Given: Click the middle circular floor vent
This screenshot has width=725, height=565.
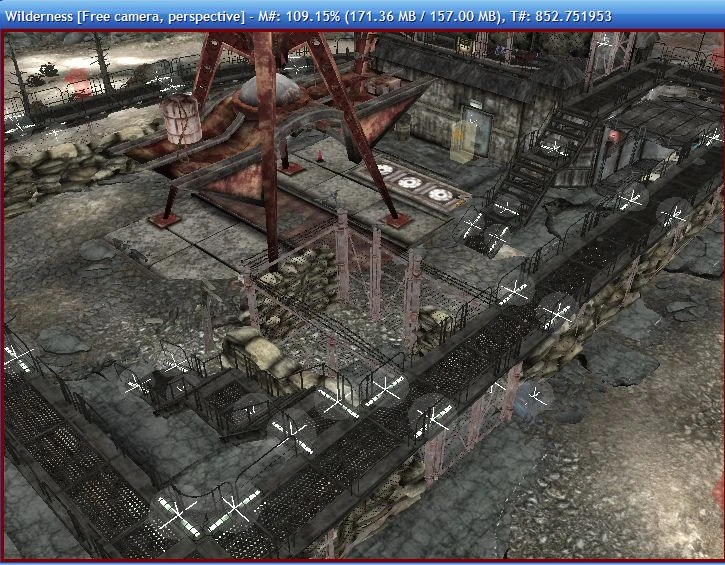Looking at the screenshot, I should 410,183.
